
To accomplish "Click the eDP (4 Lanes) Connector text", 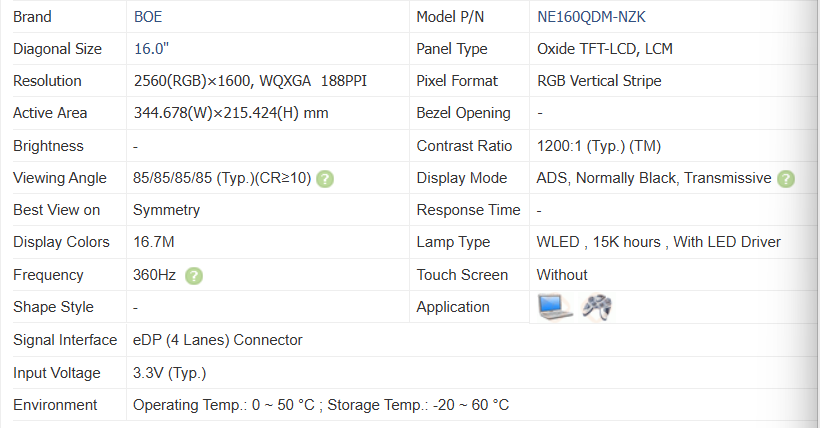I will [218, 340].
